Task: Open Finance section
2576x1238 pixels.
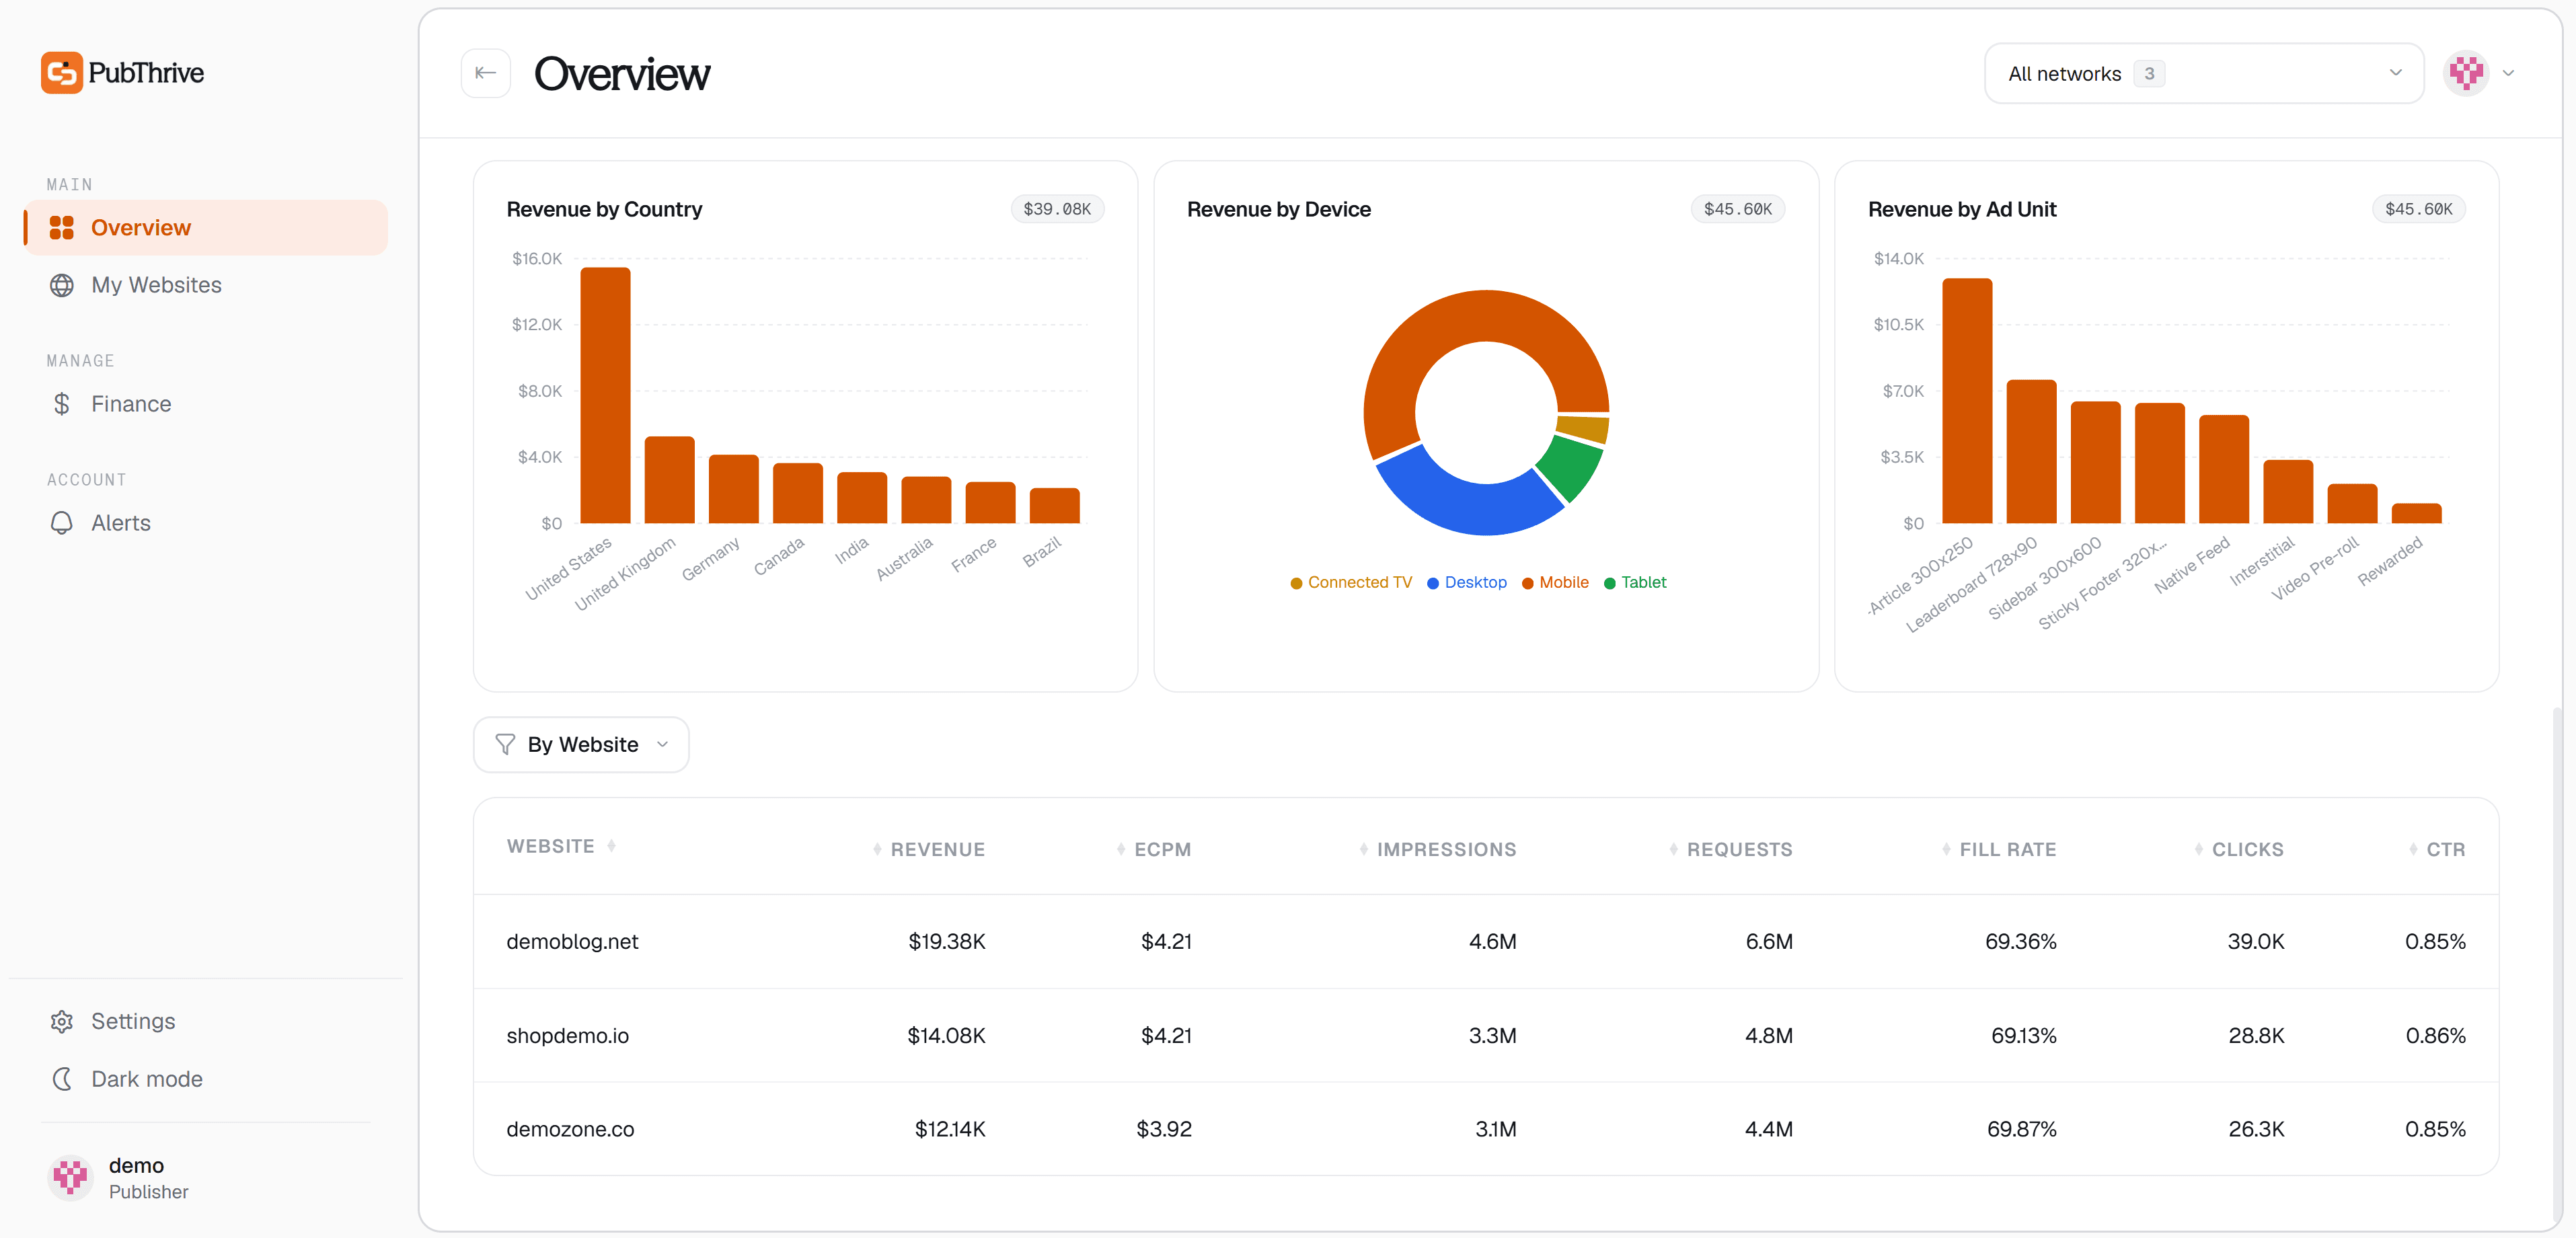Action: point(205,404)
